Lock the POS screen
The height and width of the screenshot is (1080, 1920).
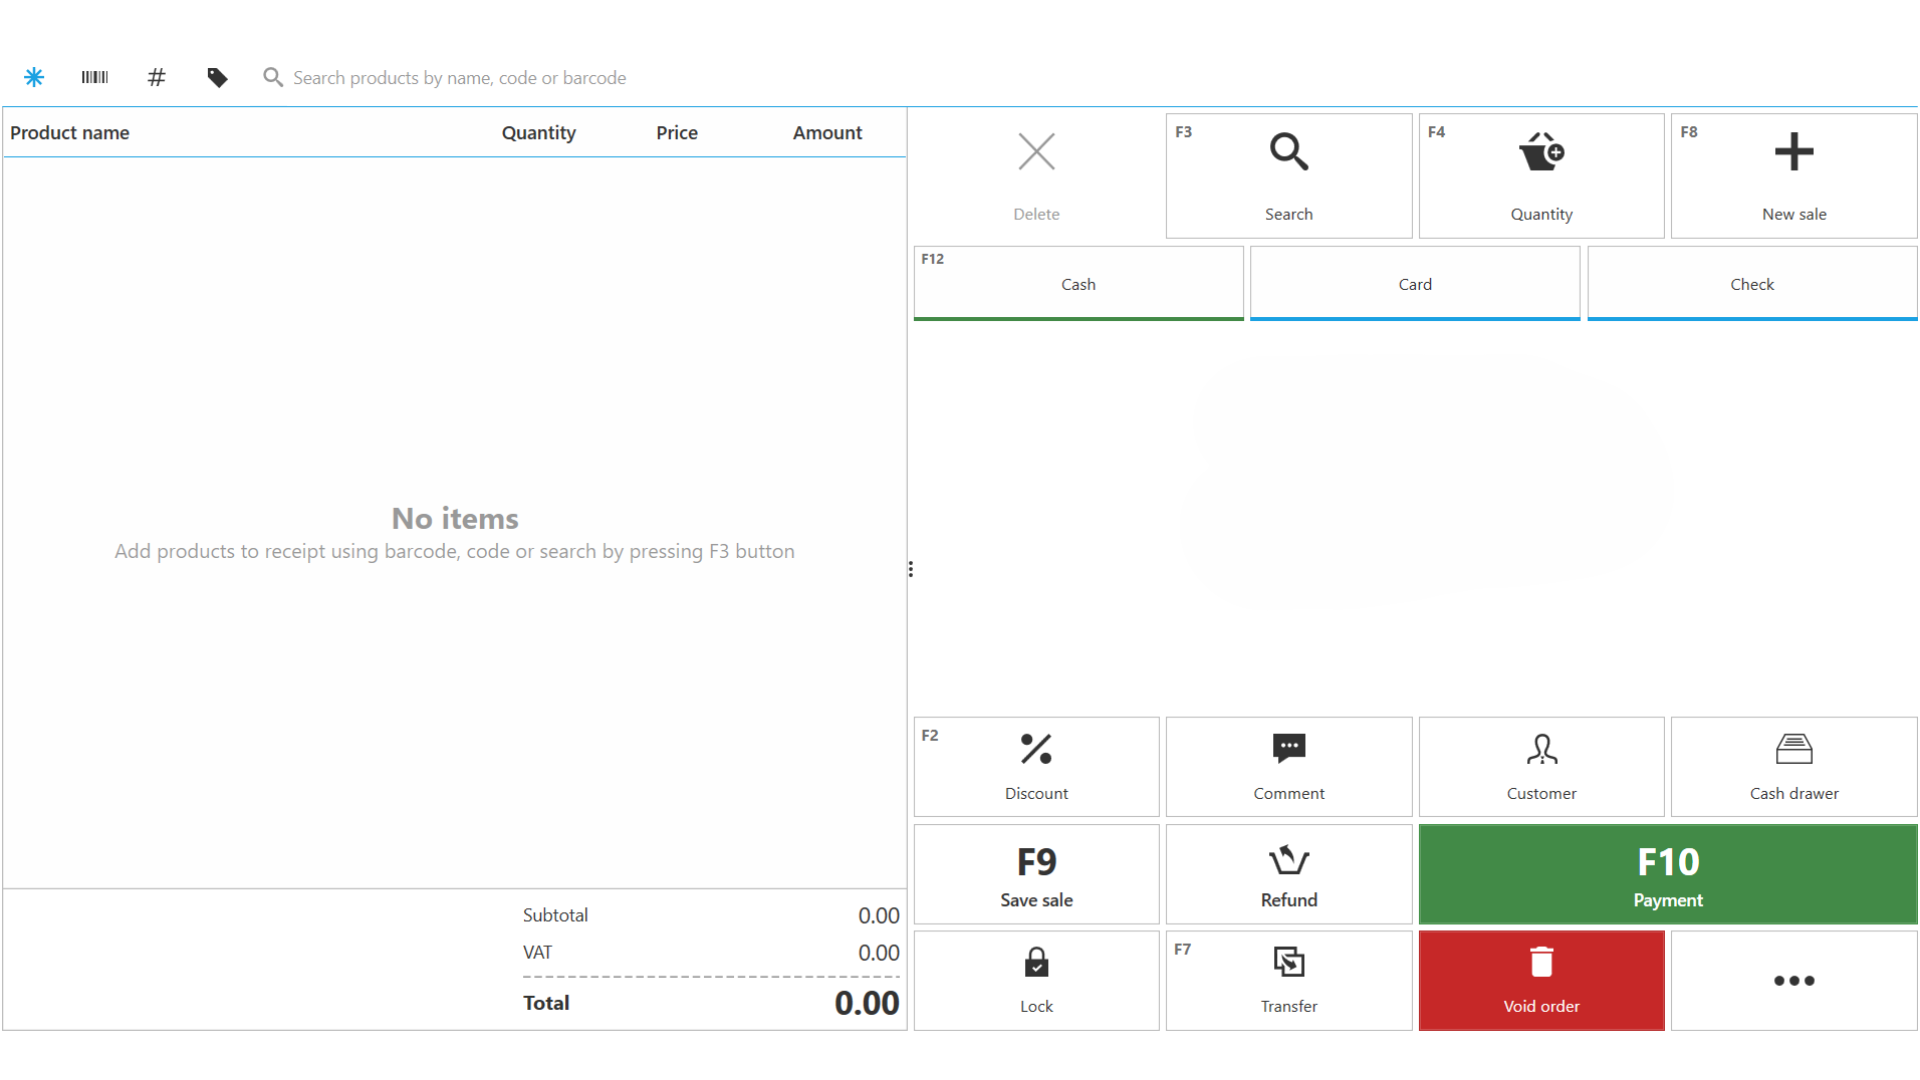click(x=1036, y=980)
